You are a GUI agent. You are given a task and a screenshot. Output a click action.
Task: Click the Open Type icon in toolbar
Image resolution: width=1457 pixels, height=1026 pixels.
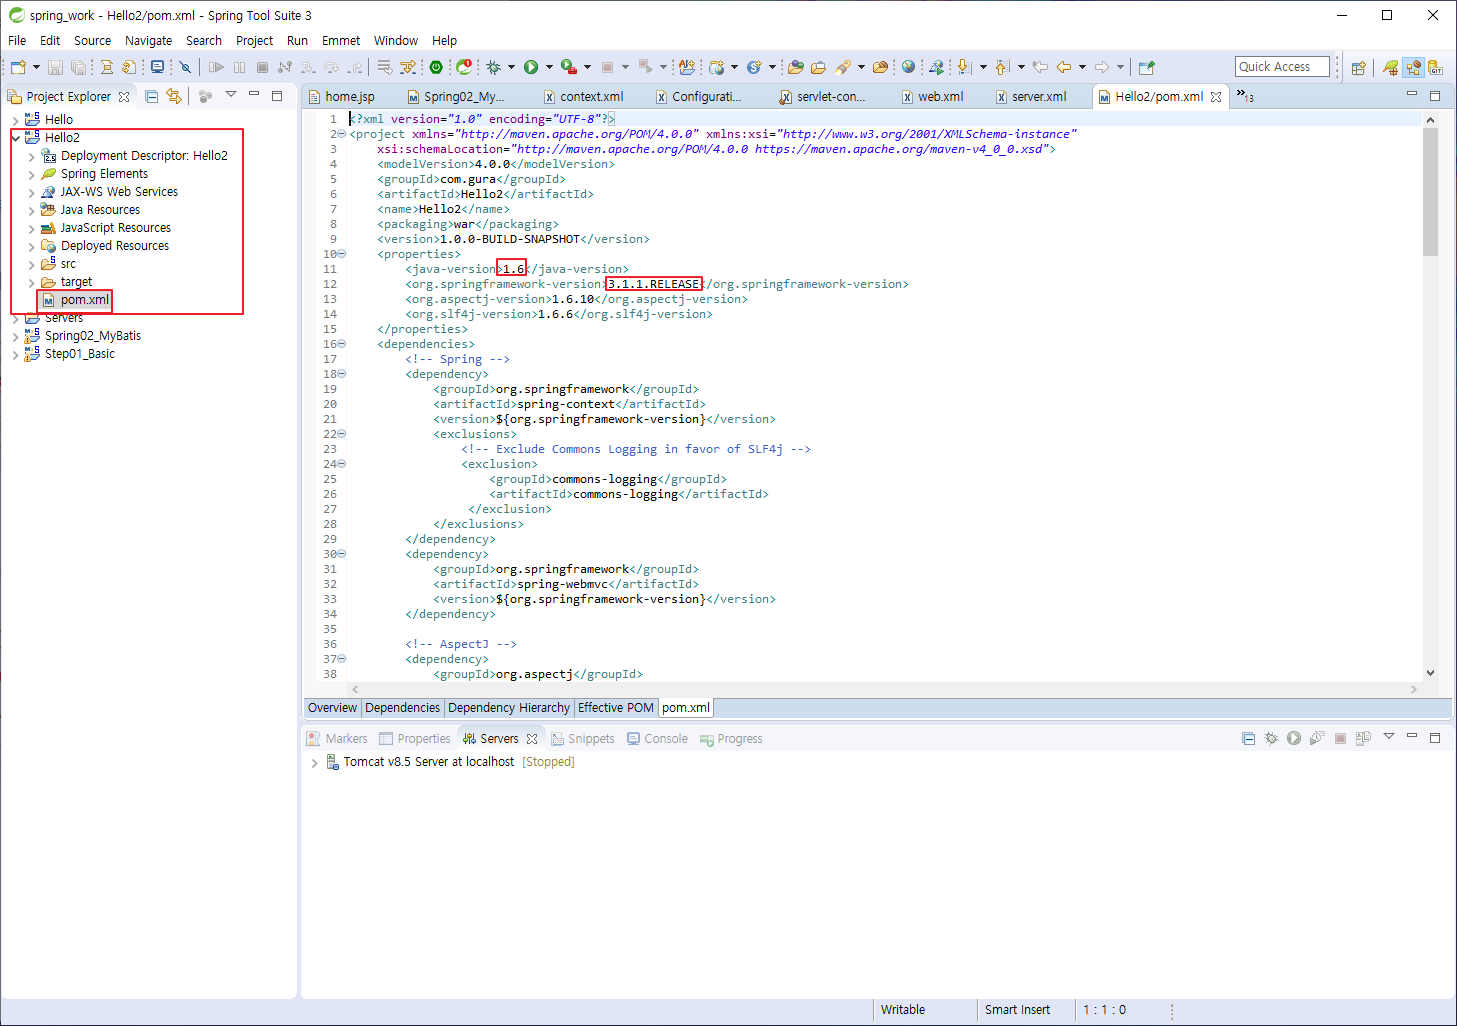[x=795, y=67]
